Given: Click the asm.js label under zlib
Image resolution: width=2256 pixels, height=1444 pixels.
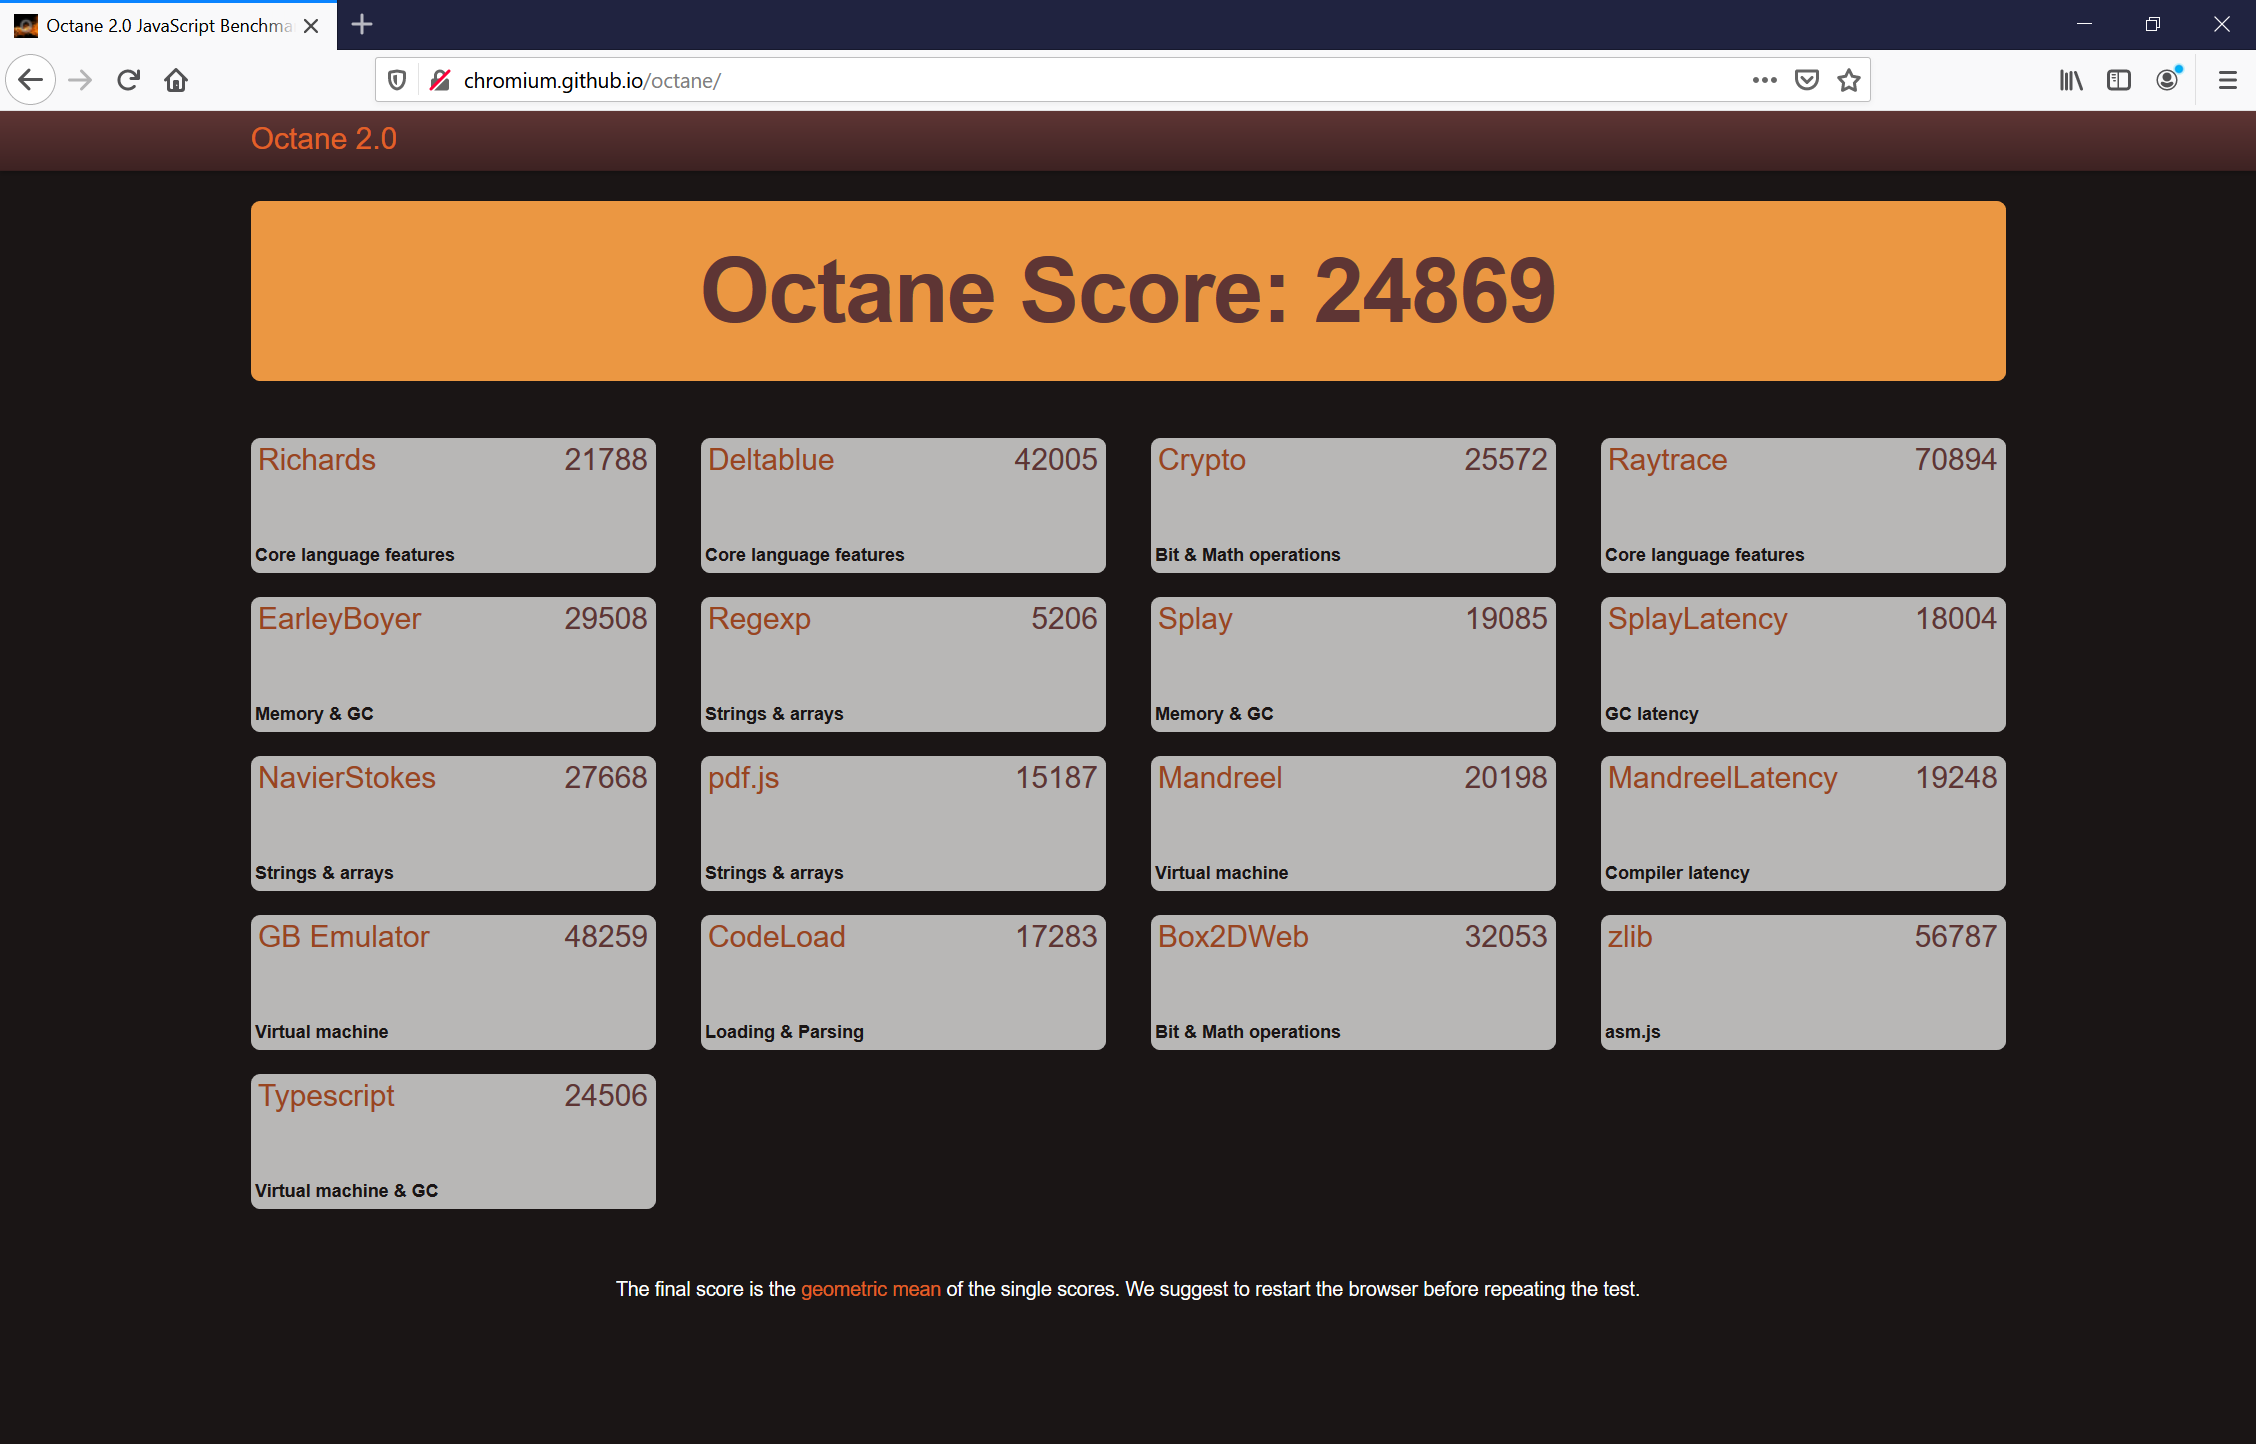Looking at the screenshot, I should coord(1632,1032).
